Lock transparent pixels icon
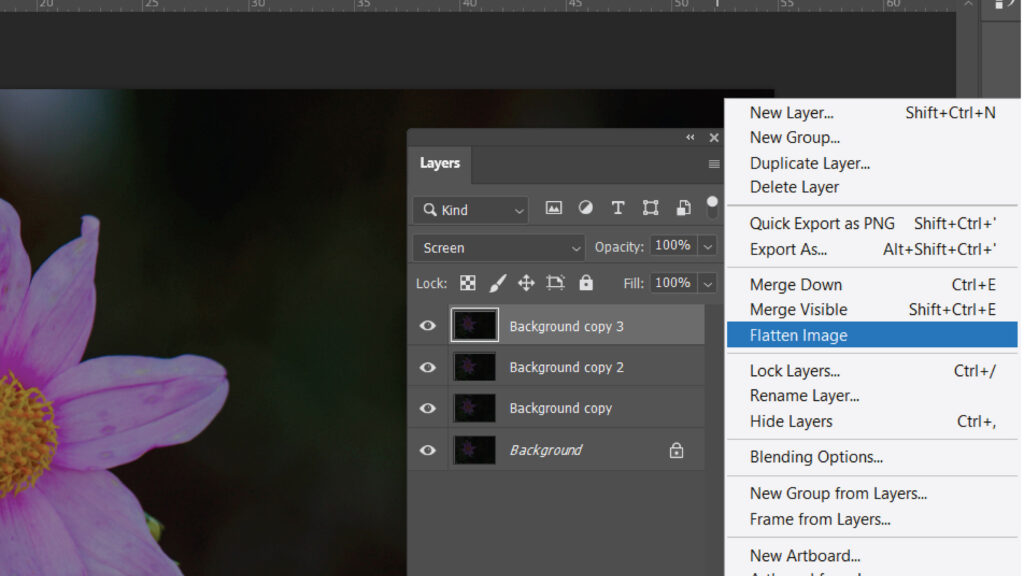Image resolution: width=1024 pixels, height=576 pixels. tap(468, 283)
